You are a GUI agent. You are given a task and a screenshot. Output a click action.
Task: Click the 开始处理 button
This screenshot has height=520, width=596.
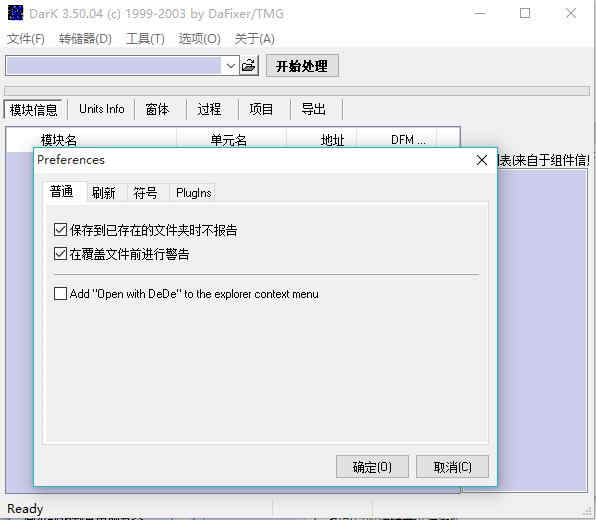(302, 66)
